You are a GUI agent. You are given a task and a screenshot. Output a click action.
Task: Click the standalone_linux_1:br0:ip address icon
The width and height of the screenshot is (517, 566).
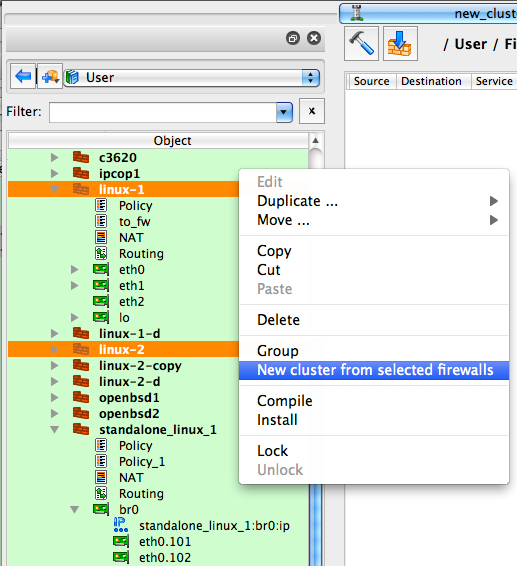[x=121, y=525]
